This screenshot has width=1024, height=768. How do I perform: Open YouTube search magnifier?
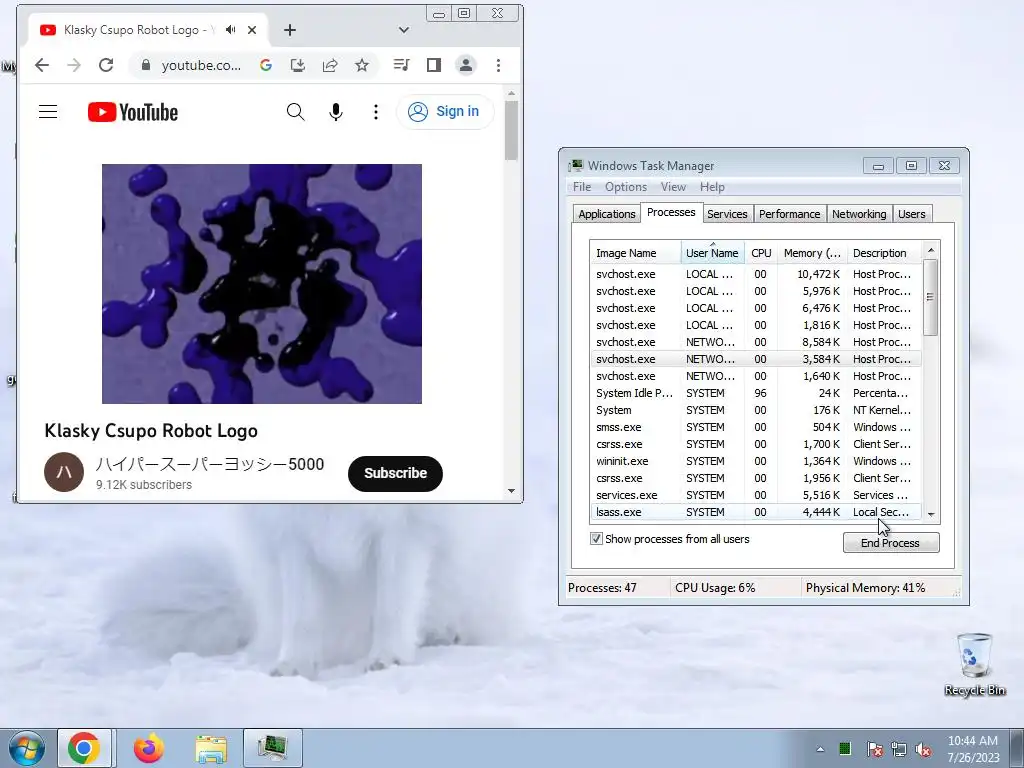pos(296,112)
